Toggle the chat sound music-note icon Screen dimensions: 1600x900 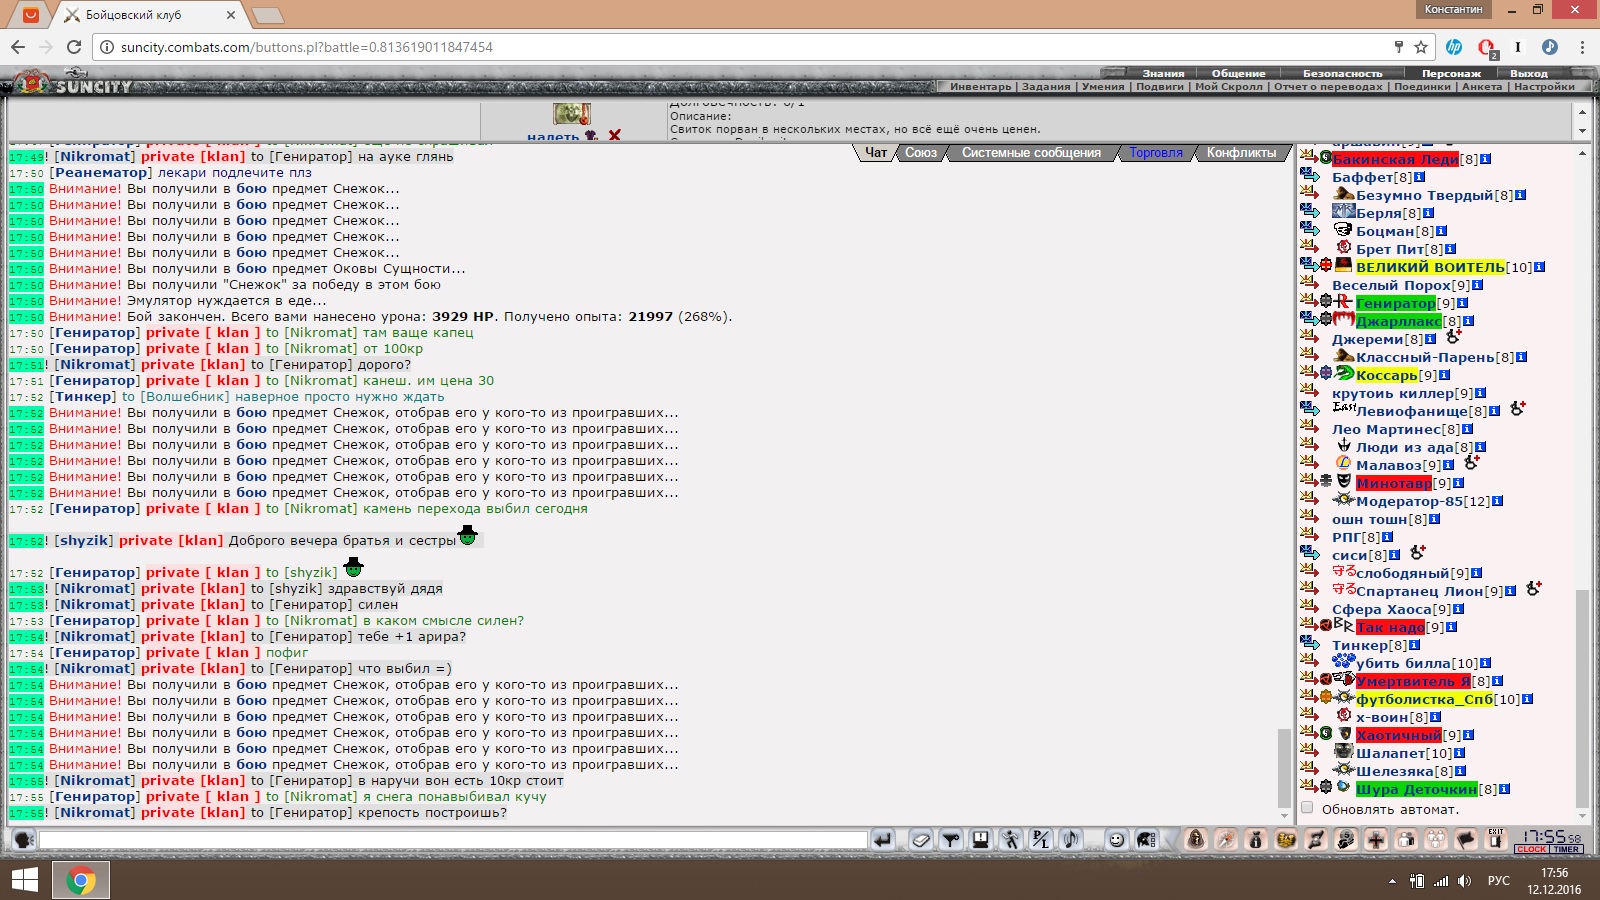click(x=1071, y=840)
